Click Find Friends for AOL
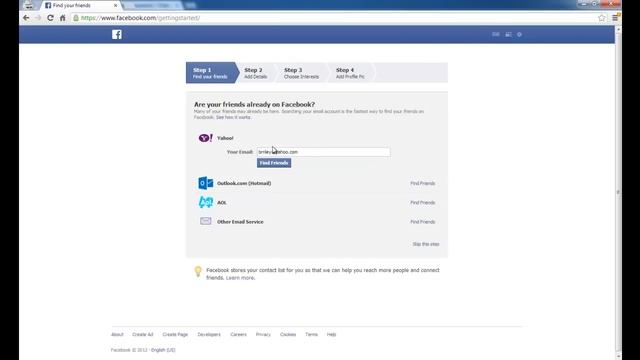The height and width of the screenshot is (360, 640). (422, 202)
